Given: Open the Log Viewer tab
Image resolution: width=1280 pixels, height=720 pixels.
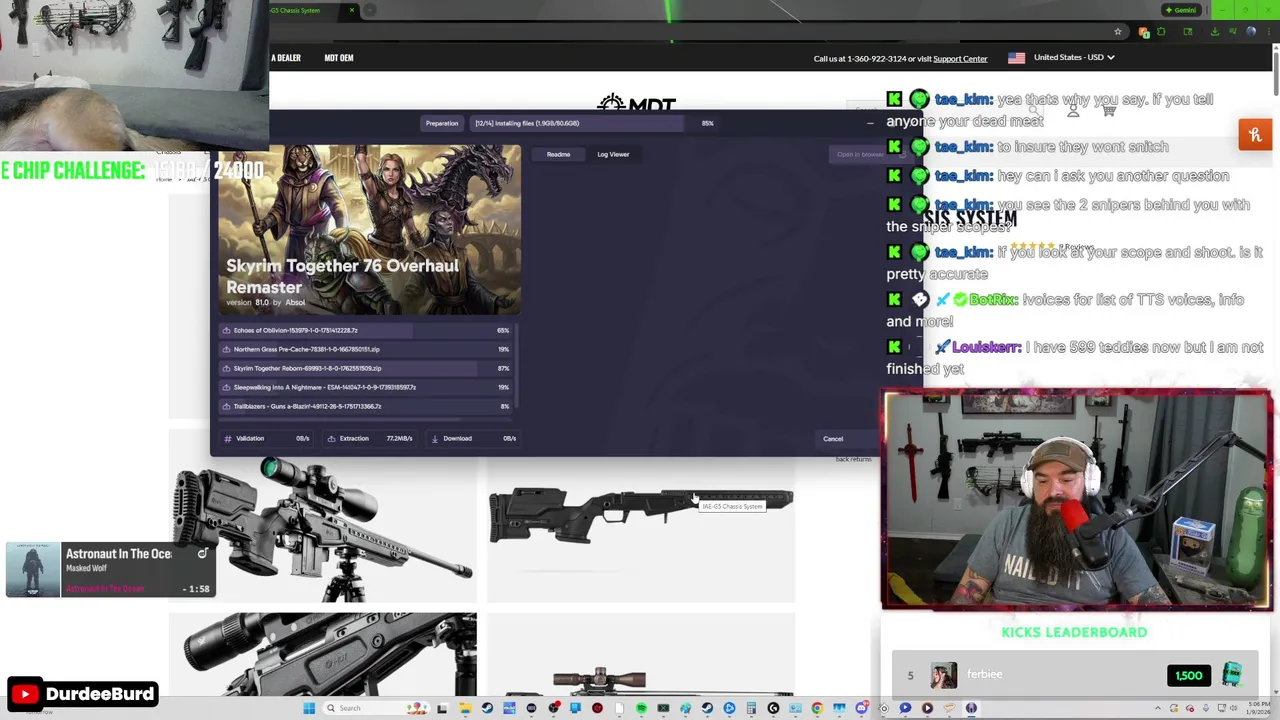Looking at the screenshot, I should (613, 154).
